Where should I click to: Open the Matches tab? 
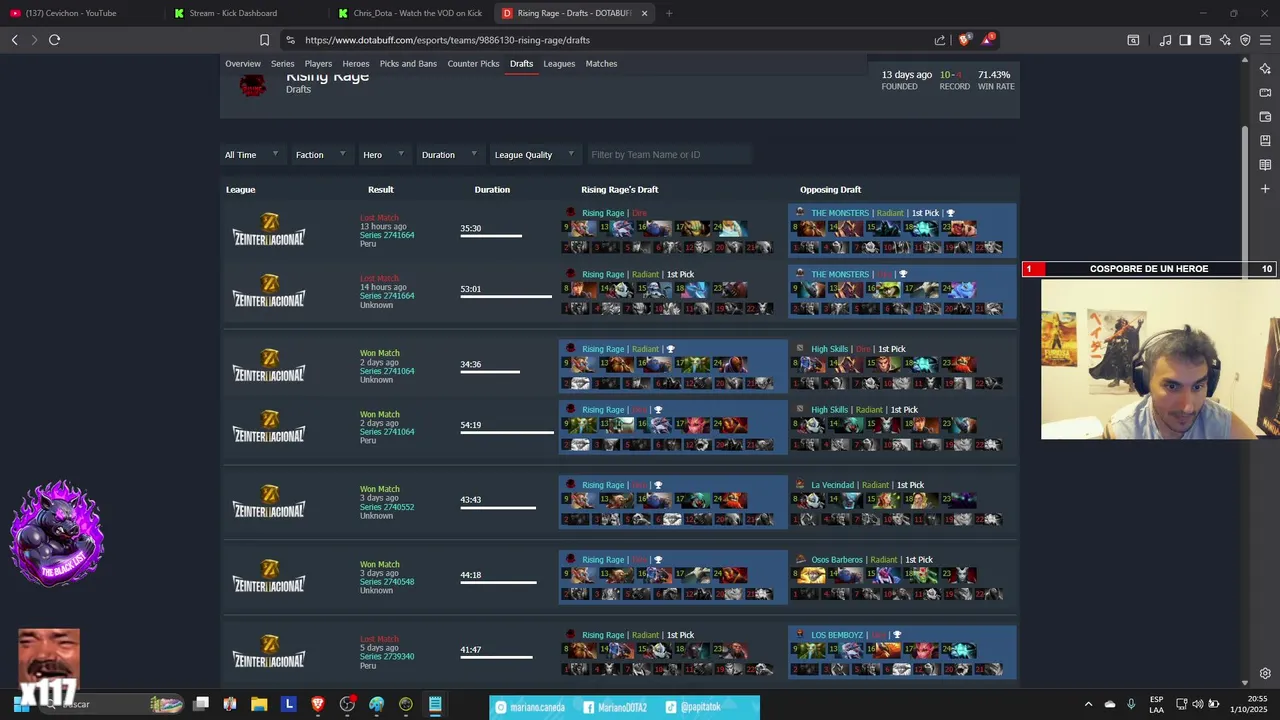click(601, 64)
